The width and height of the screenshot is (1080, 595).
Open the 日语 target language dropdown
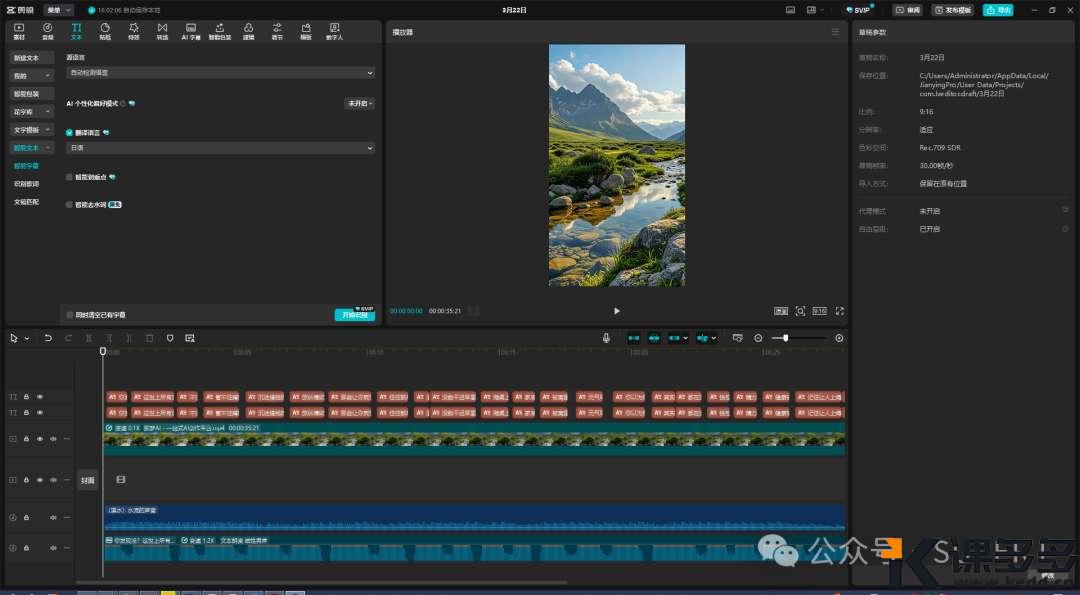point(220,148)
